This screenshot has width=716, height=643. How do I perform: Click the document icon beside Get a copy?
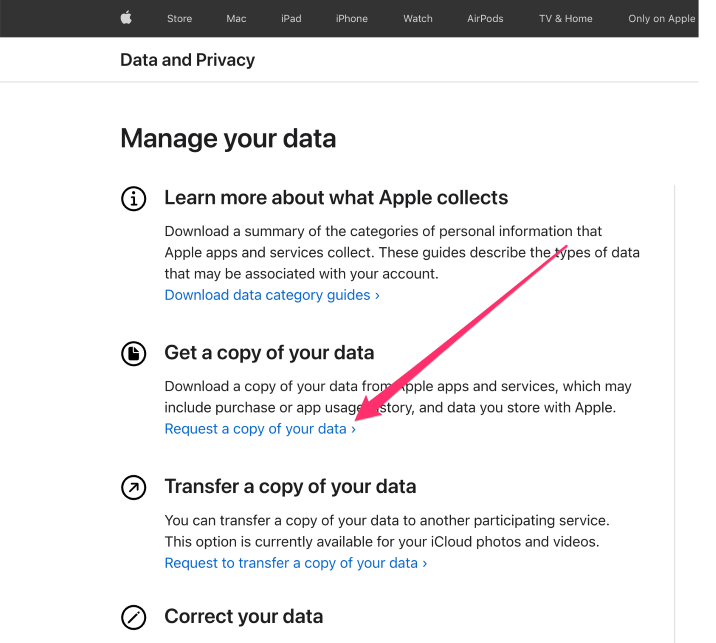tap(133, 353)
